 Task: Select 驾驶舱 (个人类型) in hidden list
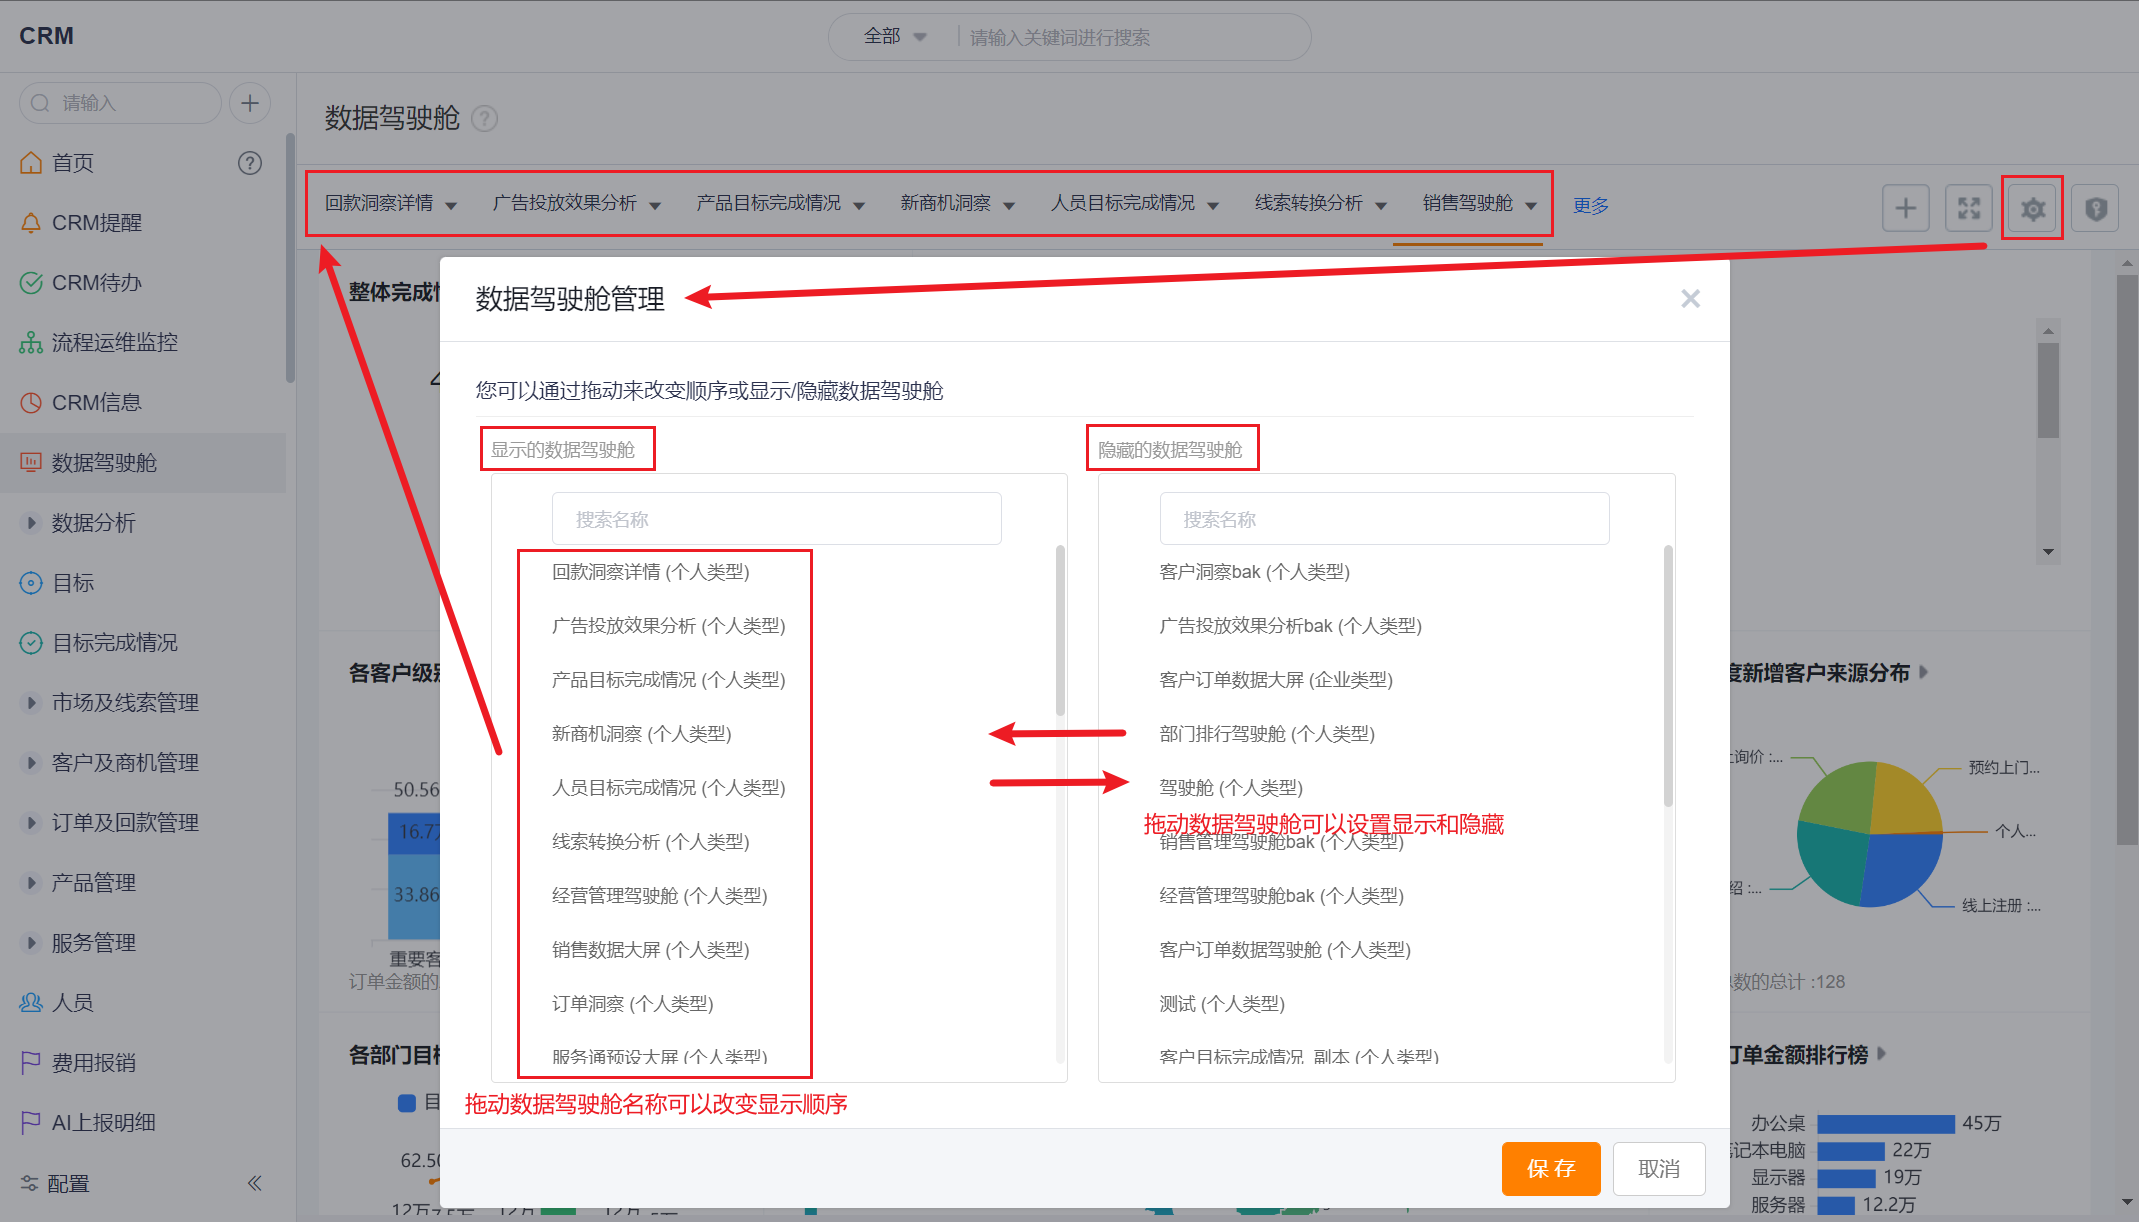tap(1231, 788)
